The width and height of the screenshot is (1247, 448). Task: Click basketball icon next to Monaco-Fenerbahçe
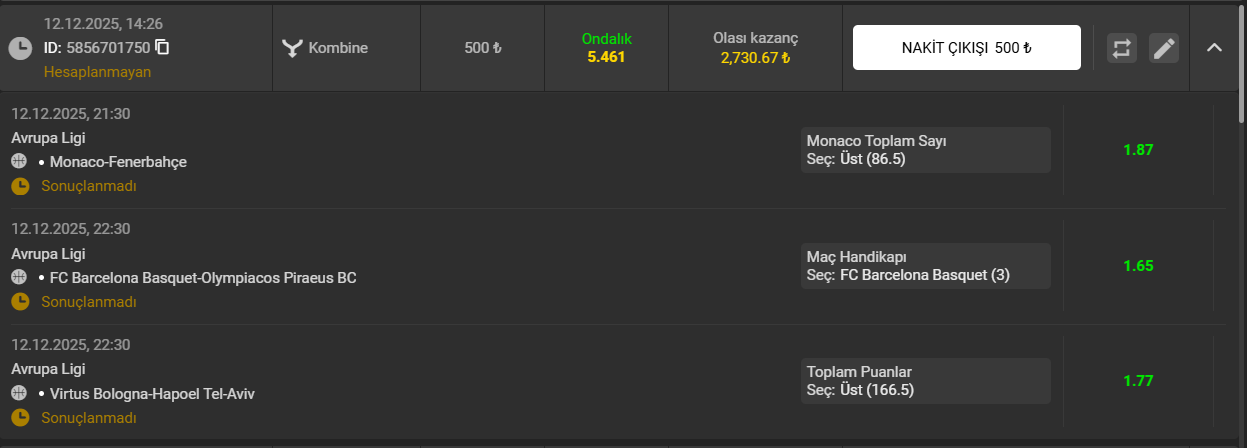pyautogui.click(x=19, y=161)
